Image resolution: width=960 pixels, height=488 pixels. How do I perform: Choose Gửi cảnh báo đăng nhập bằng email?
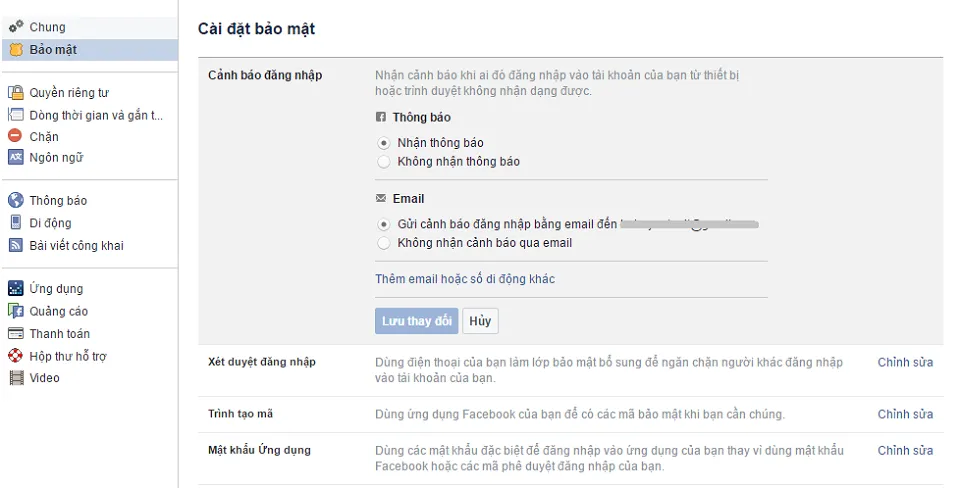pyautogui.click(x=383, y=224)
